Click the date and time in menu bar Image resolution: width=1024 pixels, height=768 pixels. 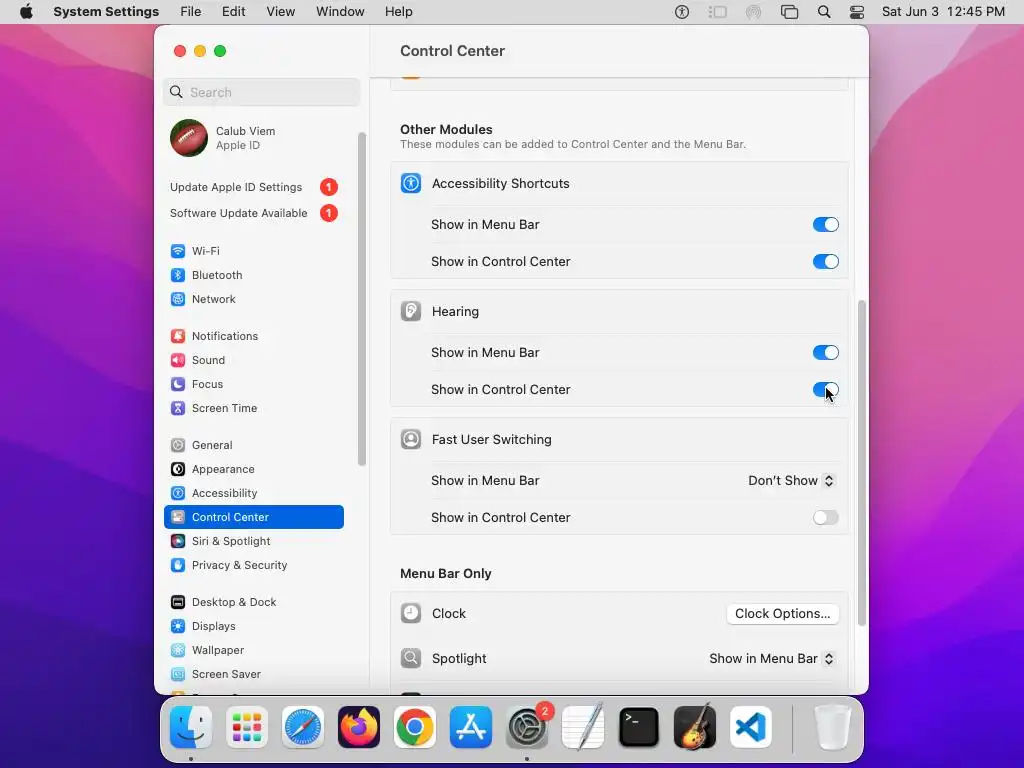click(942, 12)
